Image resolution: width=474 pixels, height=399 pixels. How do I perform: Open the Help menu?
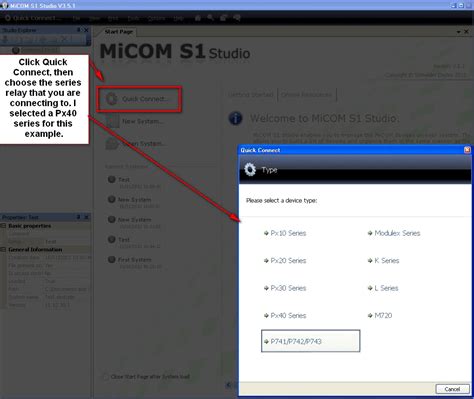178,18
